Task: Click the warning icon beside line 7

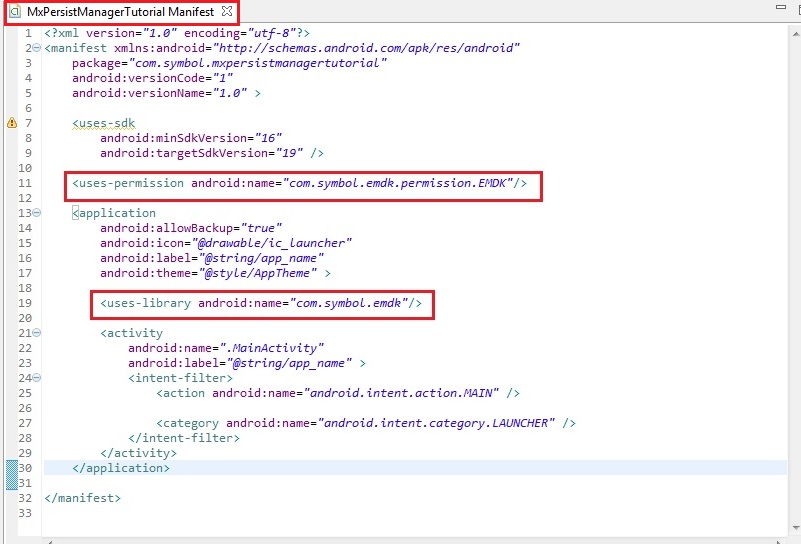Action: tap(12, 123)
